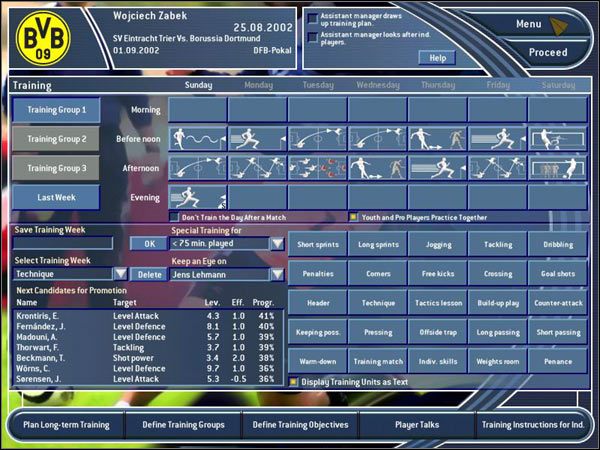600x450 pixels.
Task: Expand Select Training Week Technique dropdown
Action: pyautogui.click(x=120, y=273)
